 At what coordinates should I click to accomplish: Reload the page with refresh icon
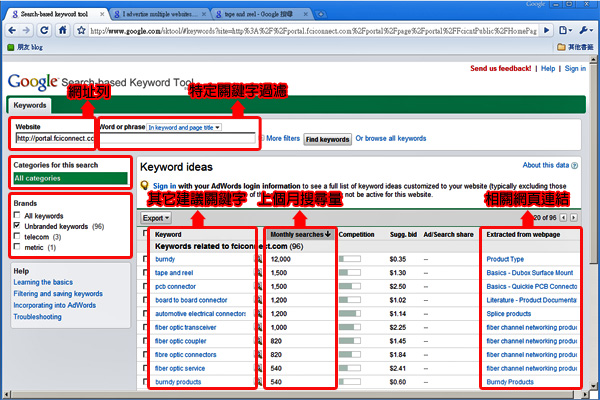coord(44,30)
